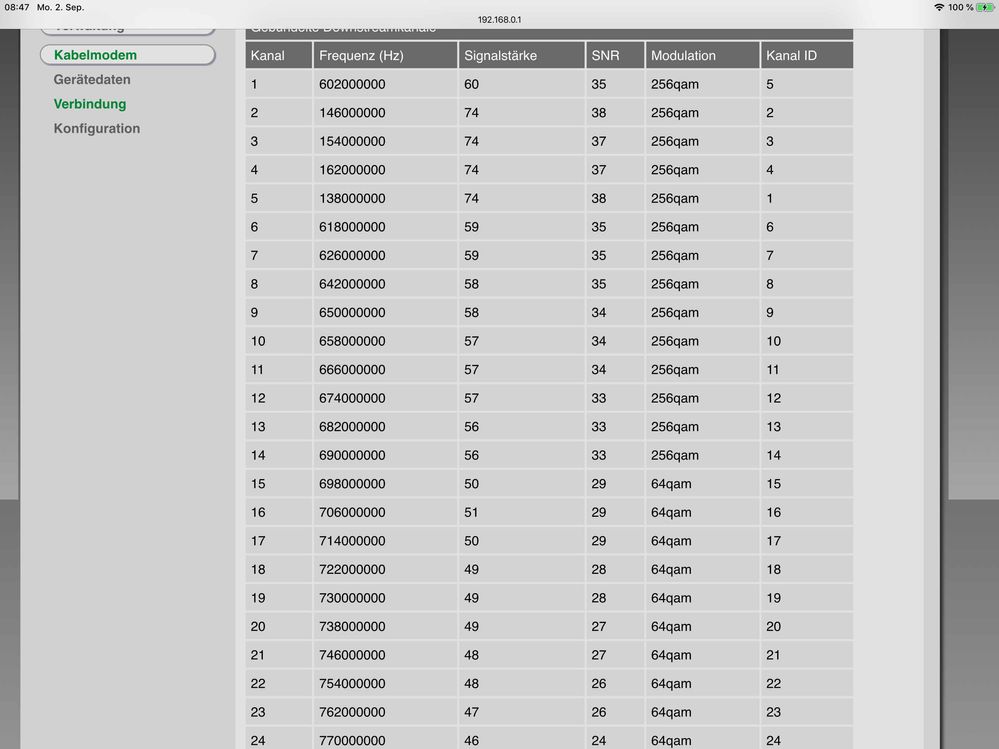Select signal strength 60 in Kanal 1 row
999x749 pixels.
pyautogui.click(x=522, y=84)
